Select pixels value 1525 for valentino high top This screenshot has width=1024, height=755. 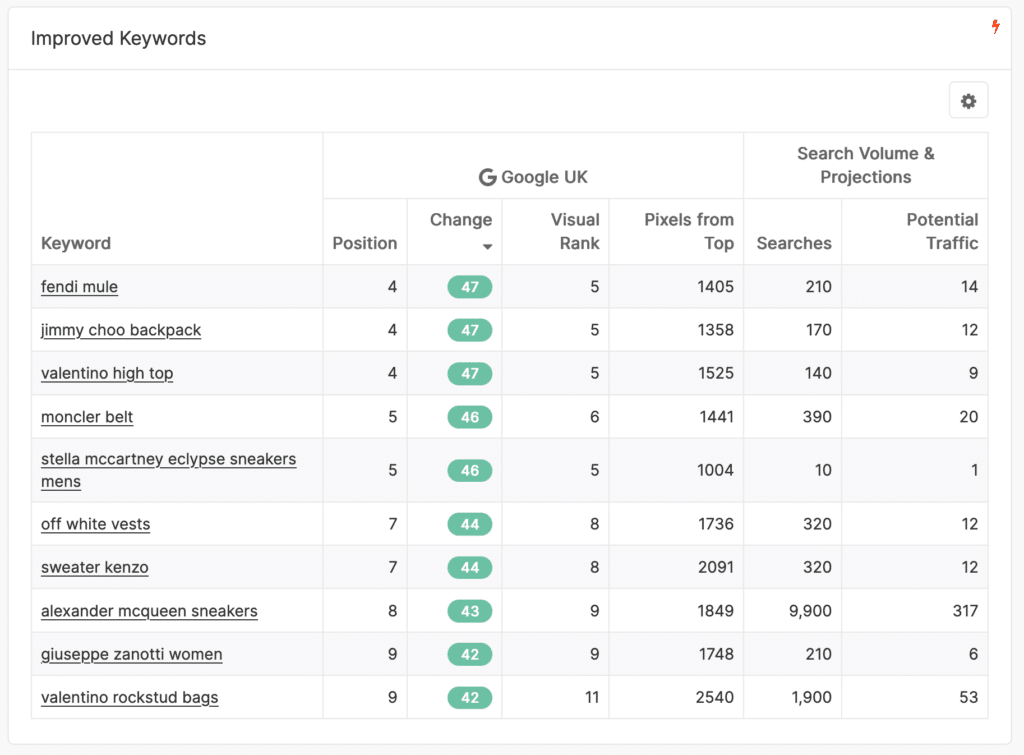(x=715, y=373)
